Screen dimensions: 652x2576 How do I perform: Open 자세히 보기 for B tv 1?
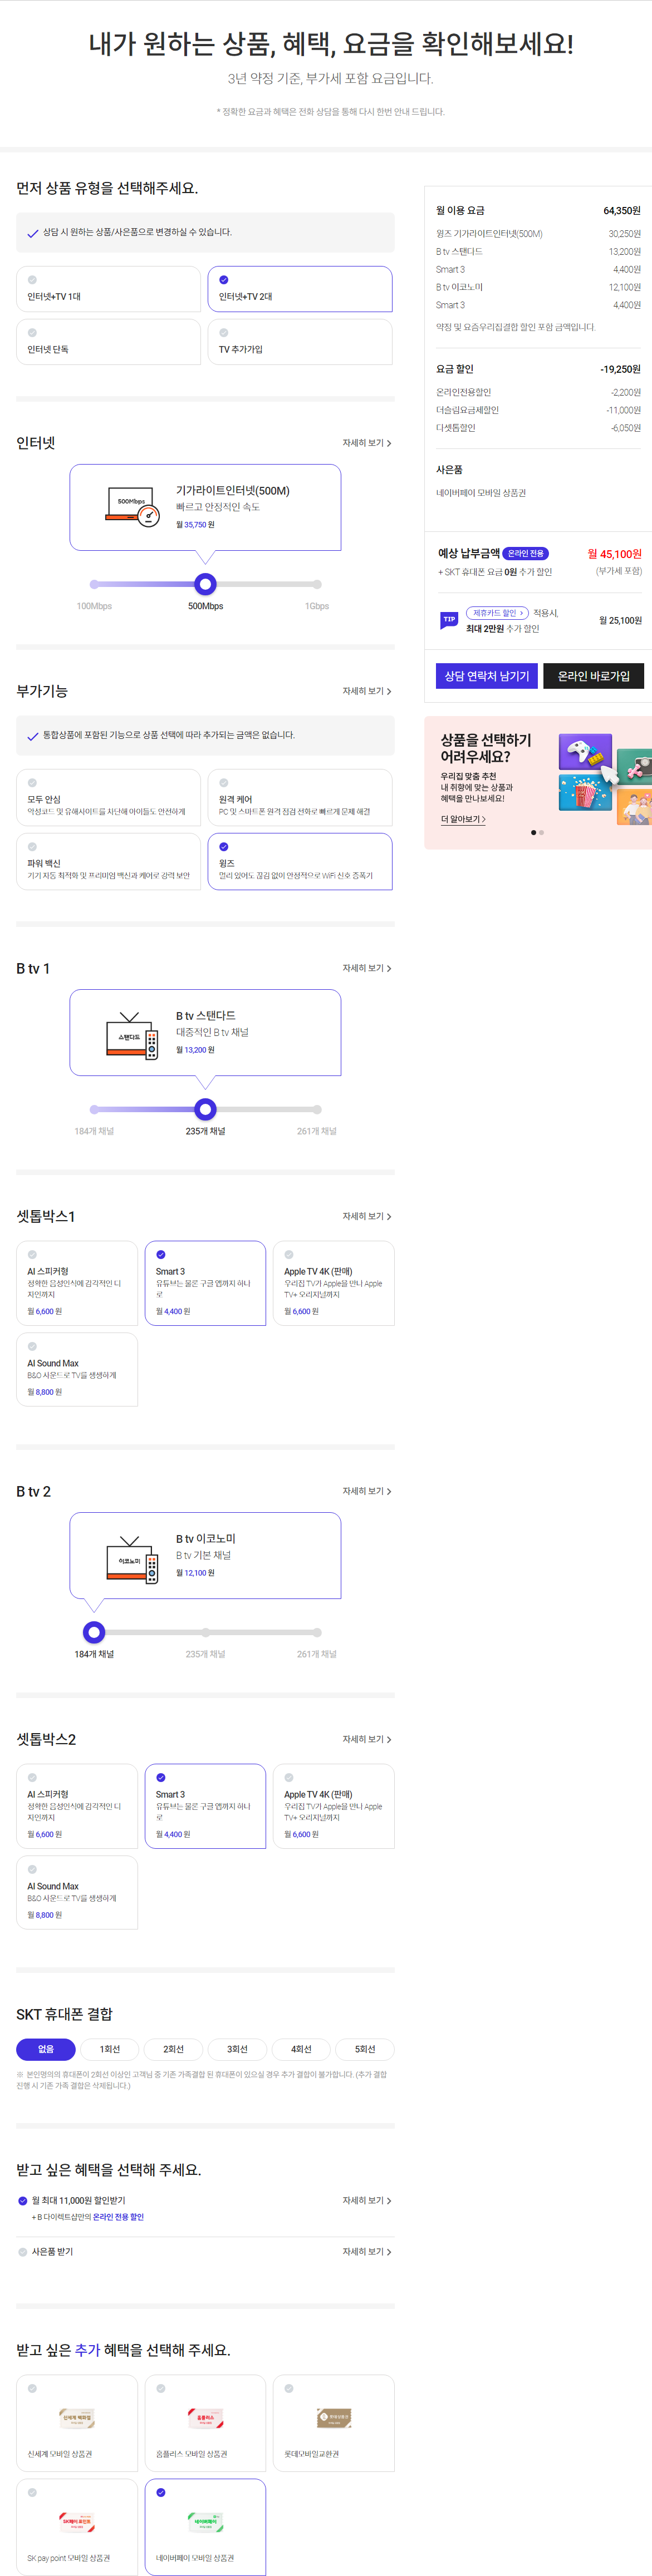pyautogui.click(x=367, y=968)
